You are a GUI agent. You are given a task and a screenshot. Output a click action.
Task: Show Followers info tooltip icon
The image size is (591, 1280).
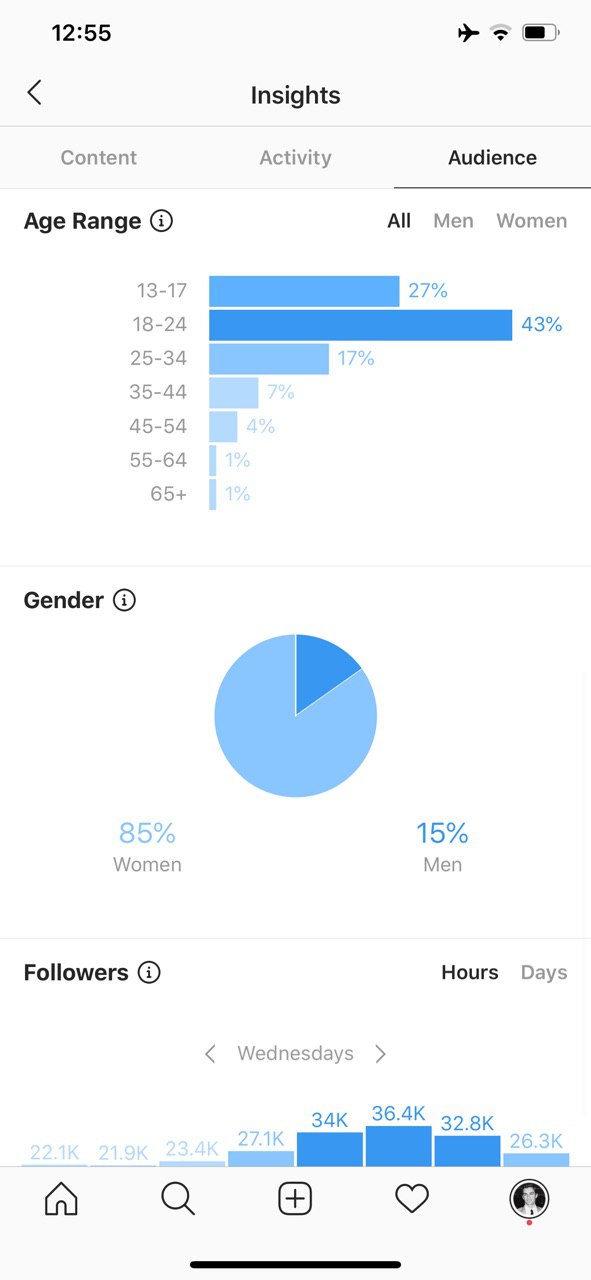point(149,972)
